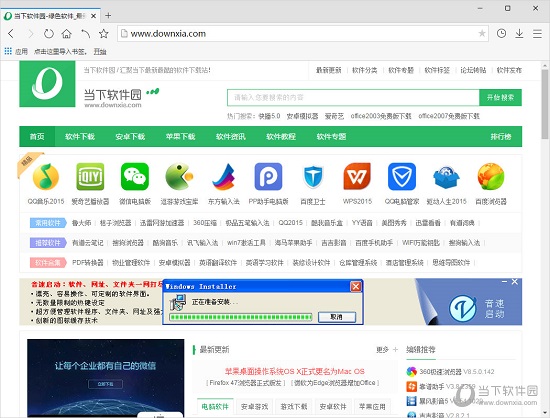
Task: Click the green game treasure box icon
Action: click(x=179, y=176)
